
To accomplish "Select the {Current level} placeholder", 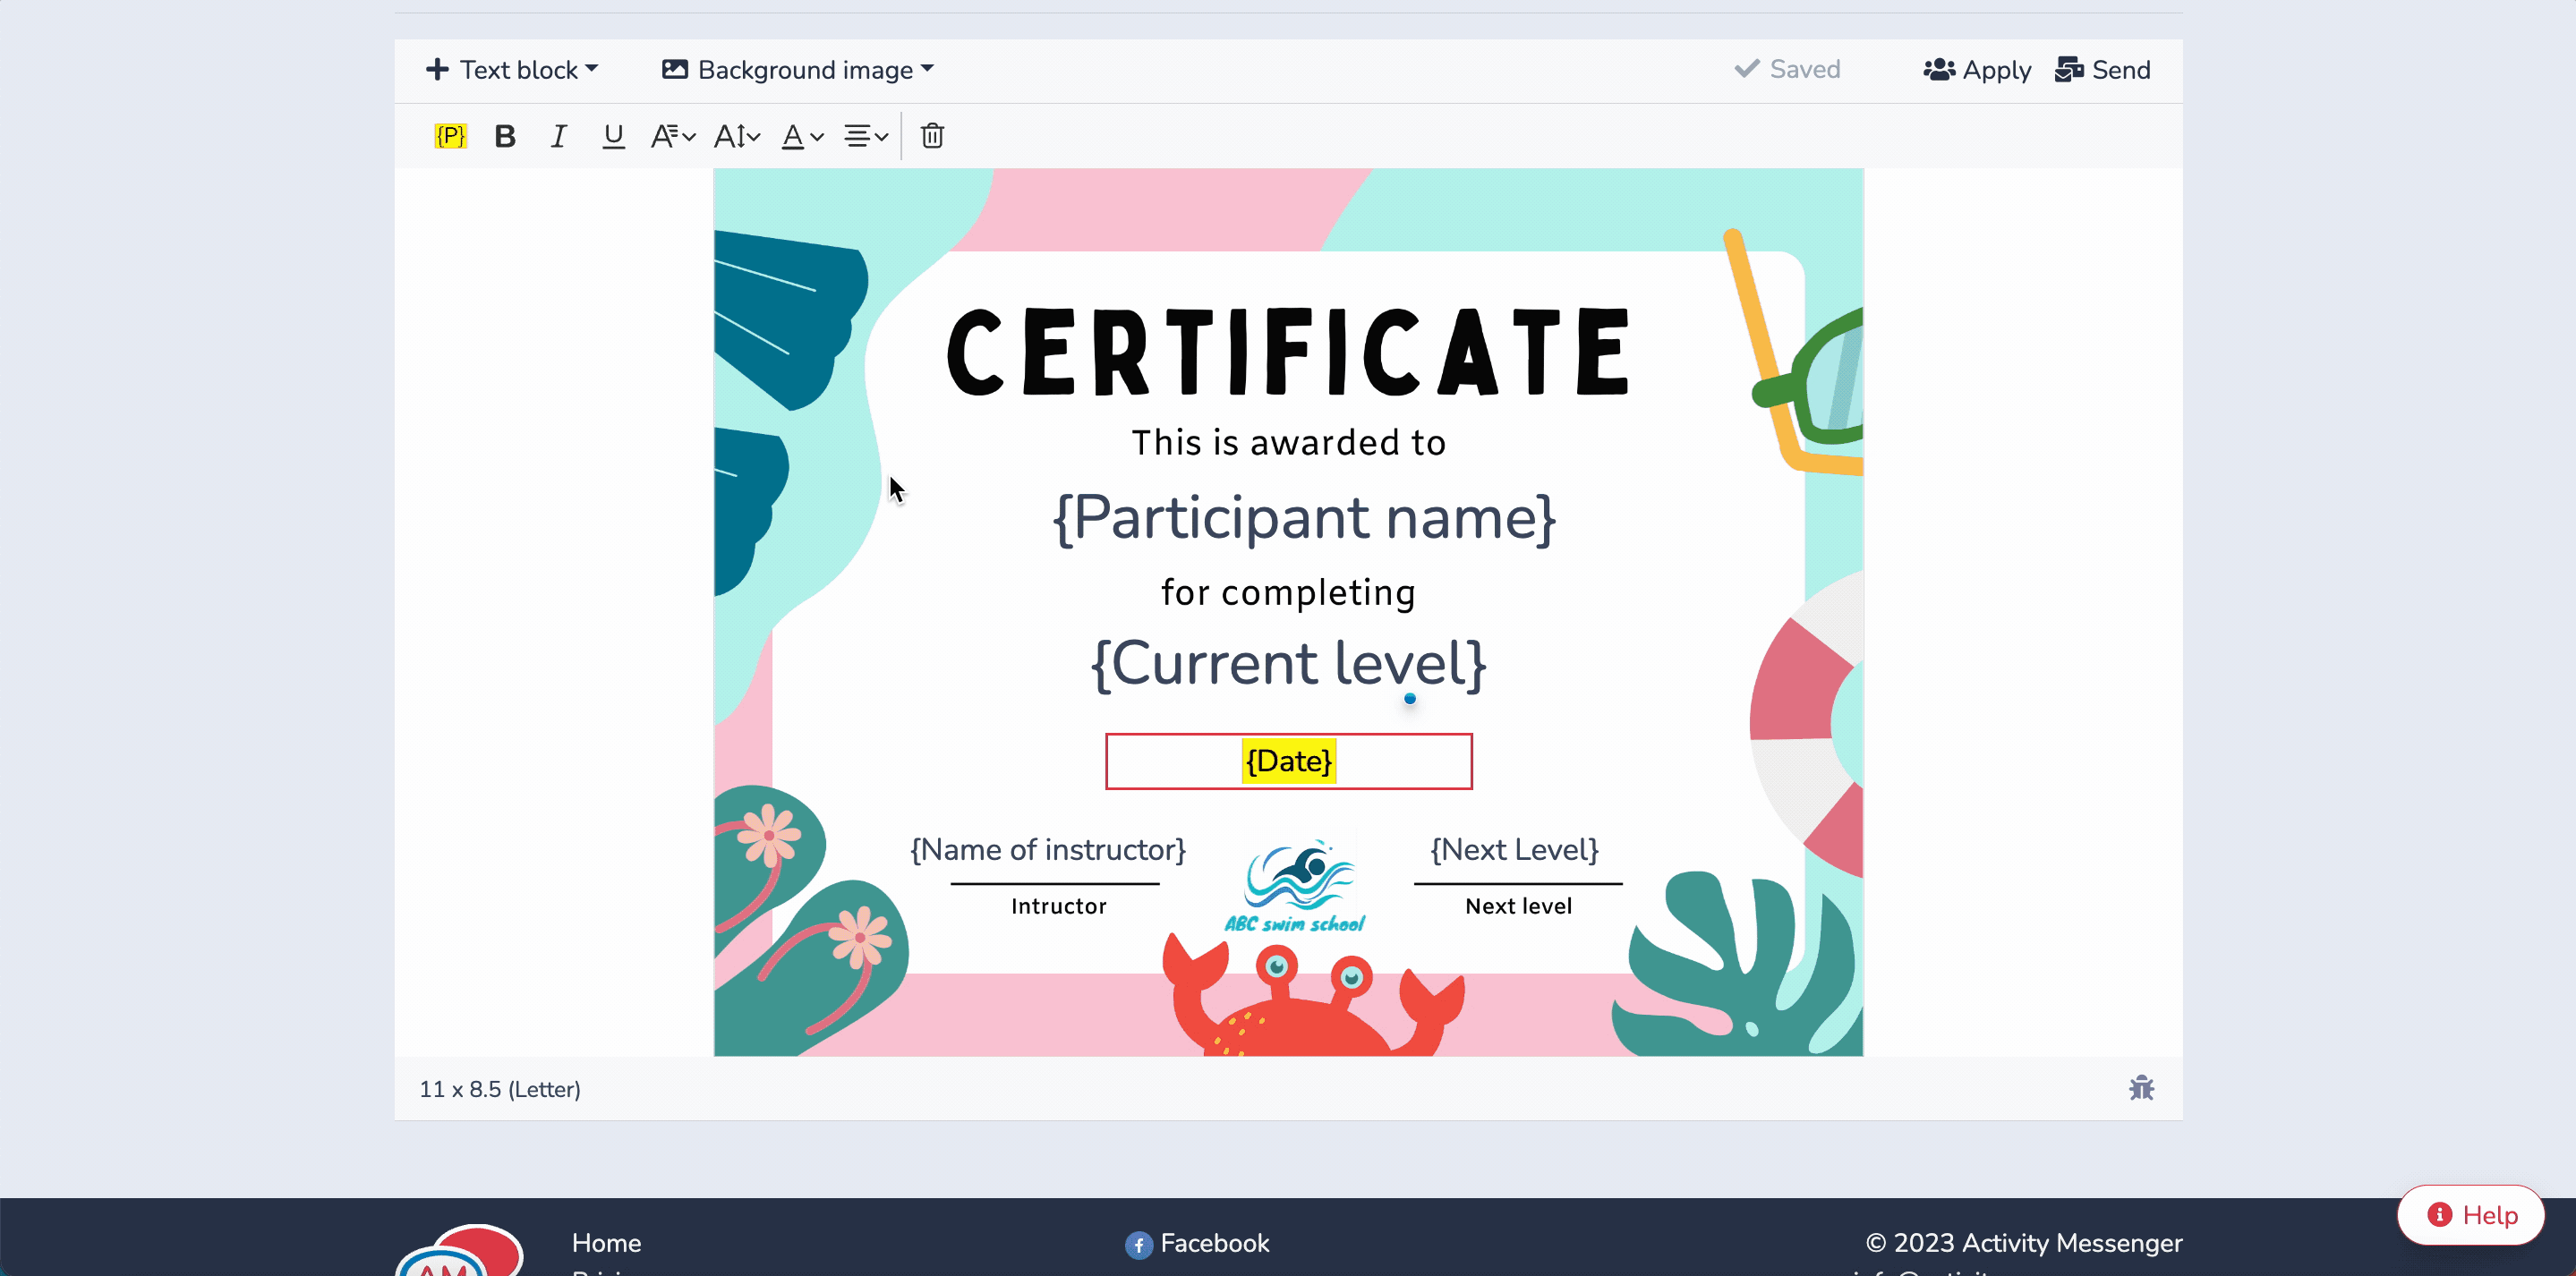I will tap(1289, 663).
